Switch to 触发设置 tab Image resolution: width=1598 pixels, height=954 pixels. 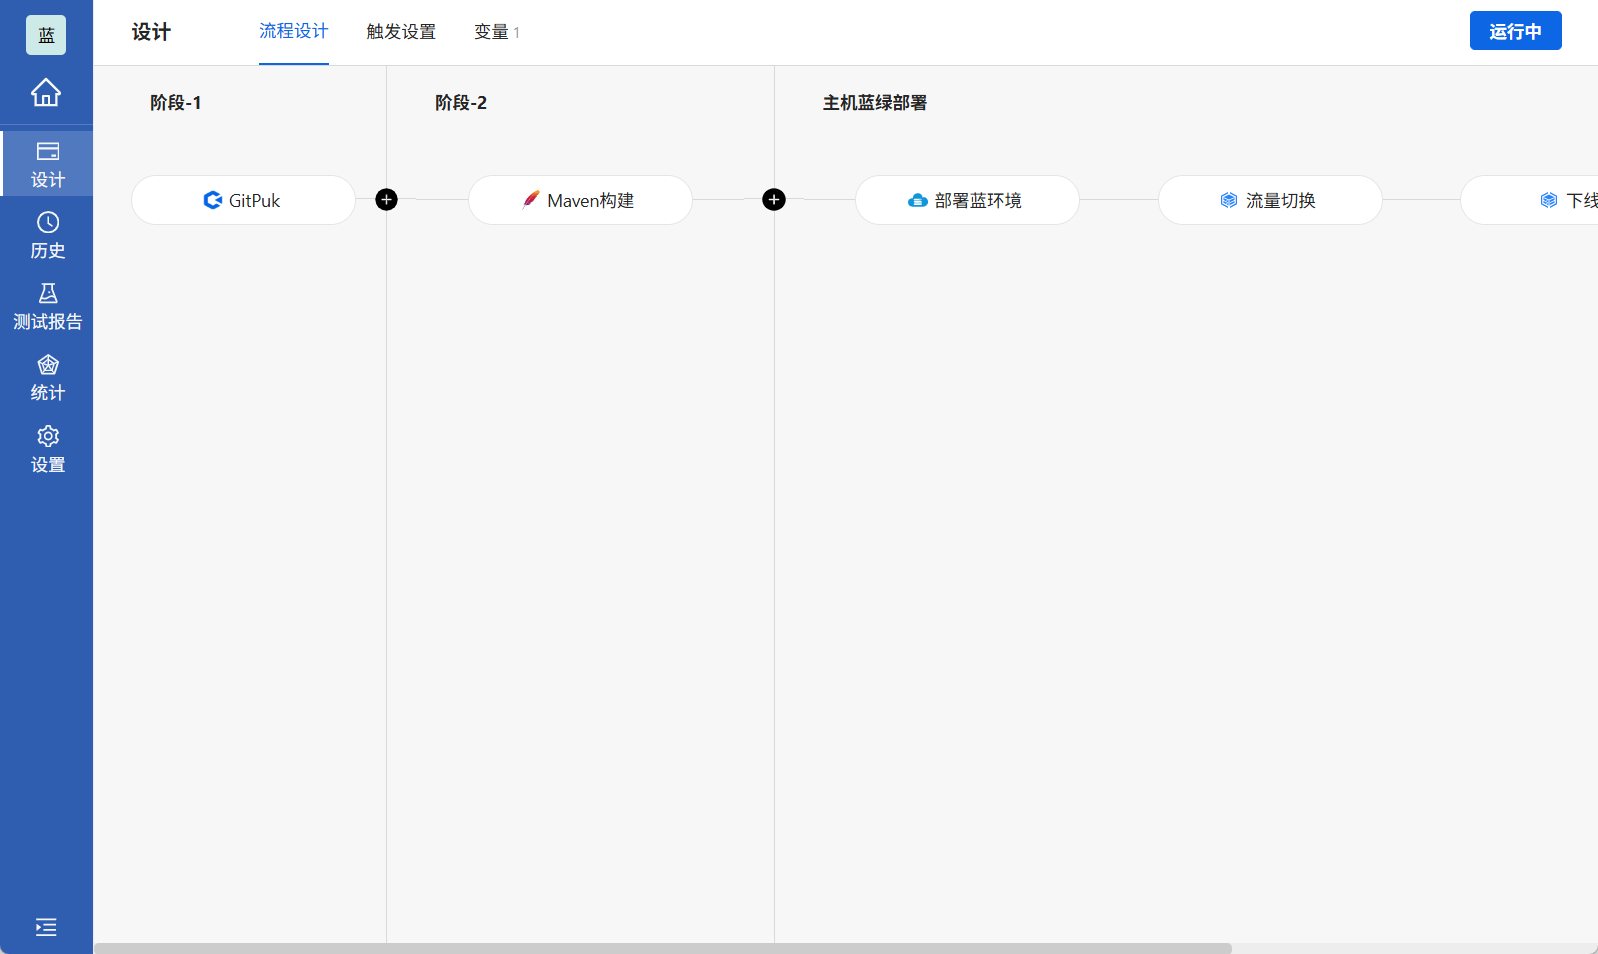(401, 32)
